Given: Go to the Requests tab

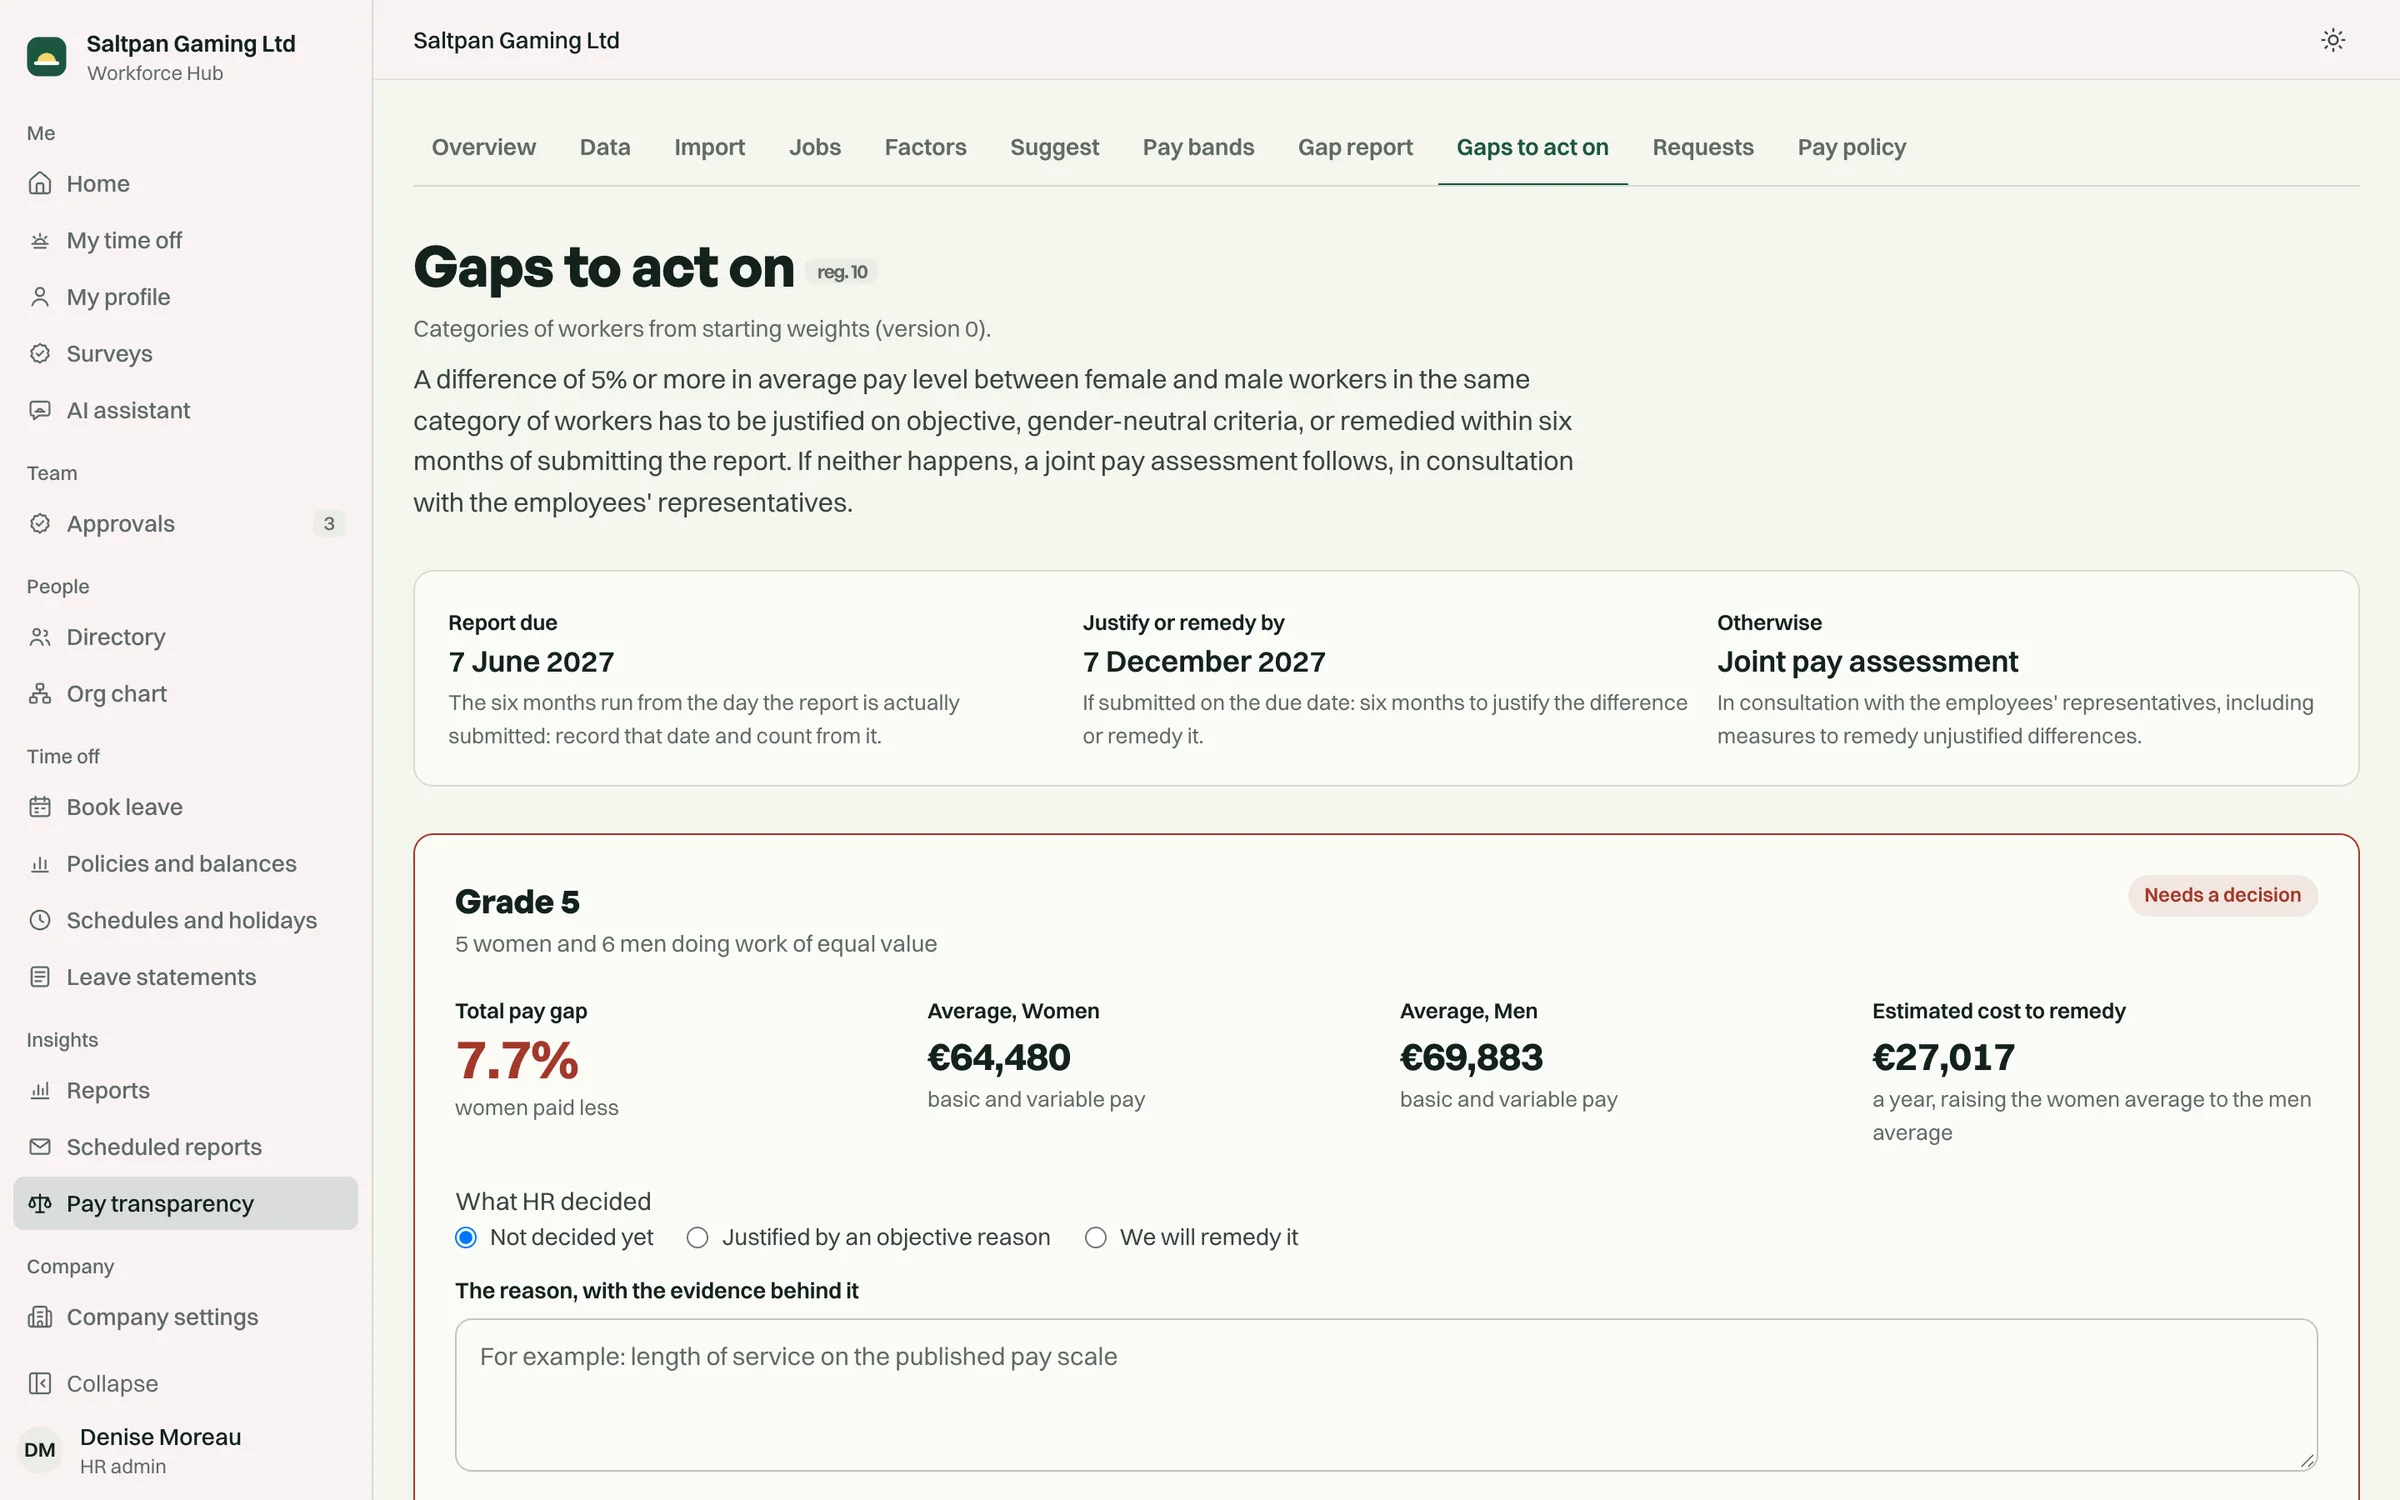Looking at the screenshot, I should point(1703,147).
